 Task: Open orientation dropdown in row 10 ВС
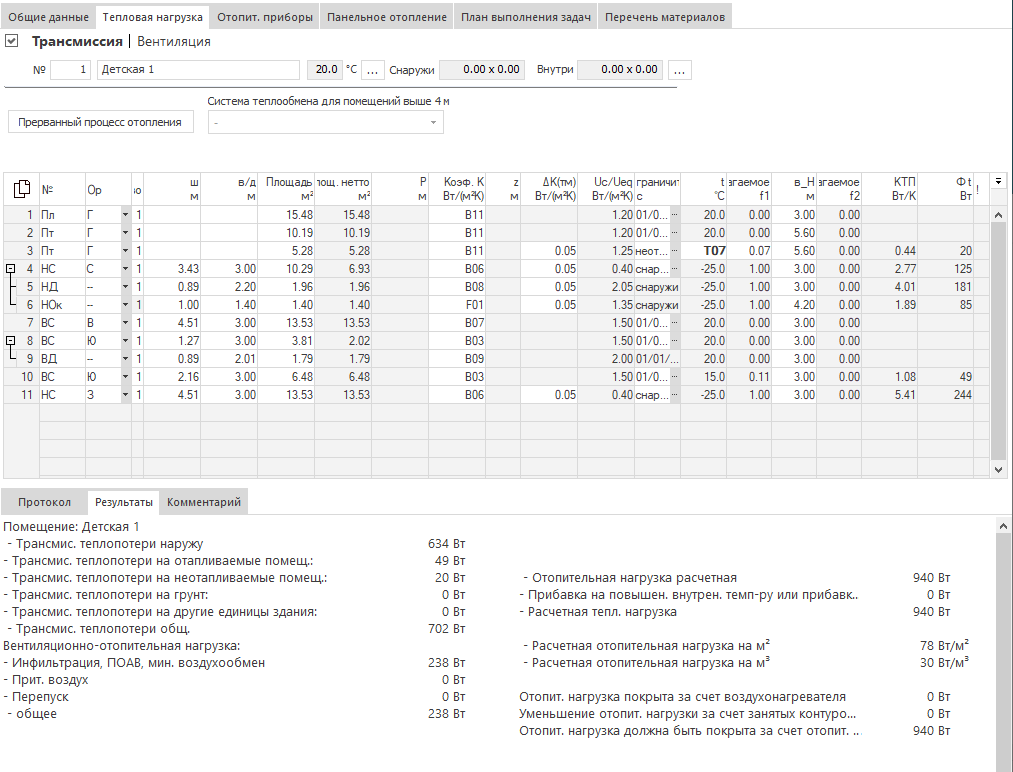[125, 377]
